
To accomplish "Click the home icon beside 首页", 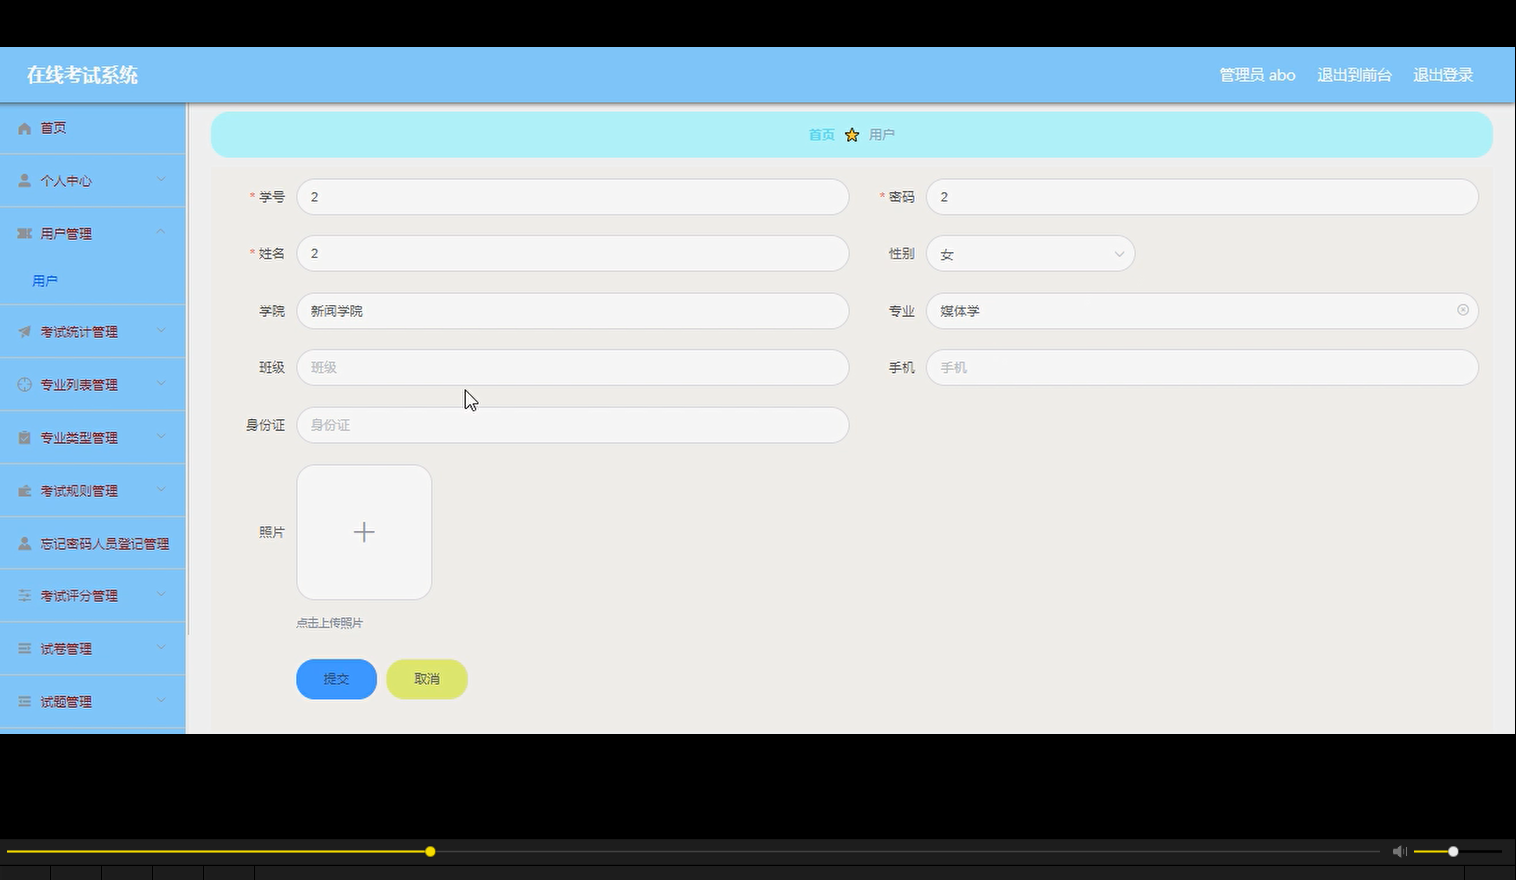I will [x=25, y=128].
